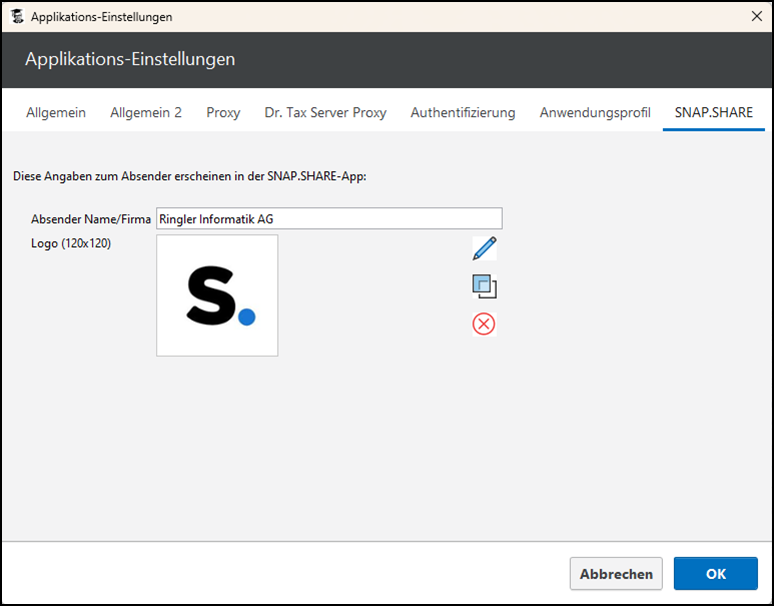The height and width of the screenshot is (606, 774).
Task: Switch to the Allgemein tab
Action: pyautogui.click(x=56, y=113)
